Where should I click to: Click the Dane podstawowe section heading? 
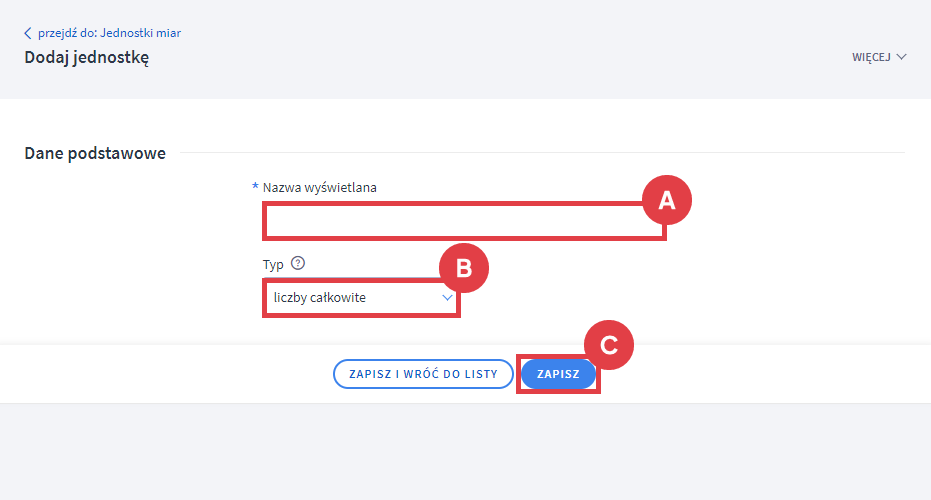[x=95, y=153]
